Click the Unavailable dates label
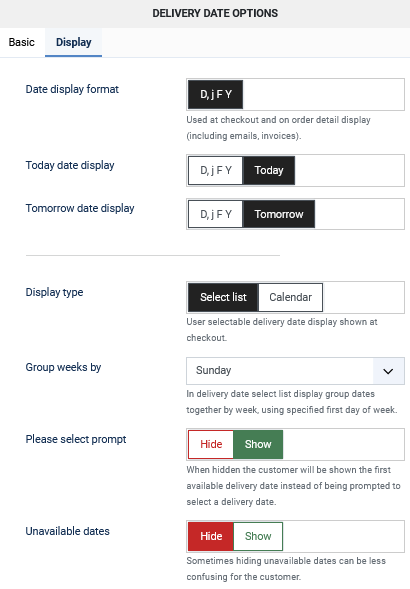The image size is (410, 589). pyautogui.click(x=68, y=531)
